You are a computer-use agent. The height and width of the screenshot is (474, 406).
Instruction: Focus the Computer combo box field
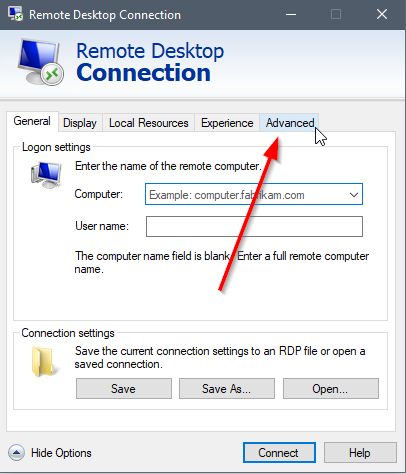pos(254,194)
